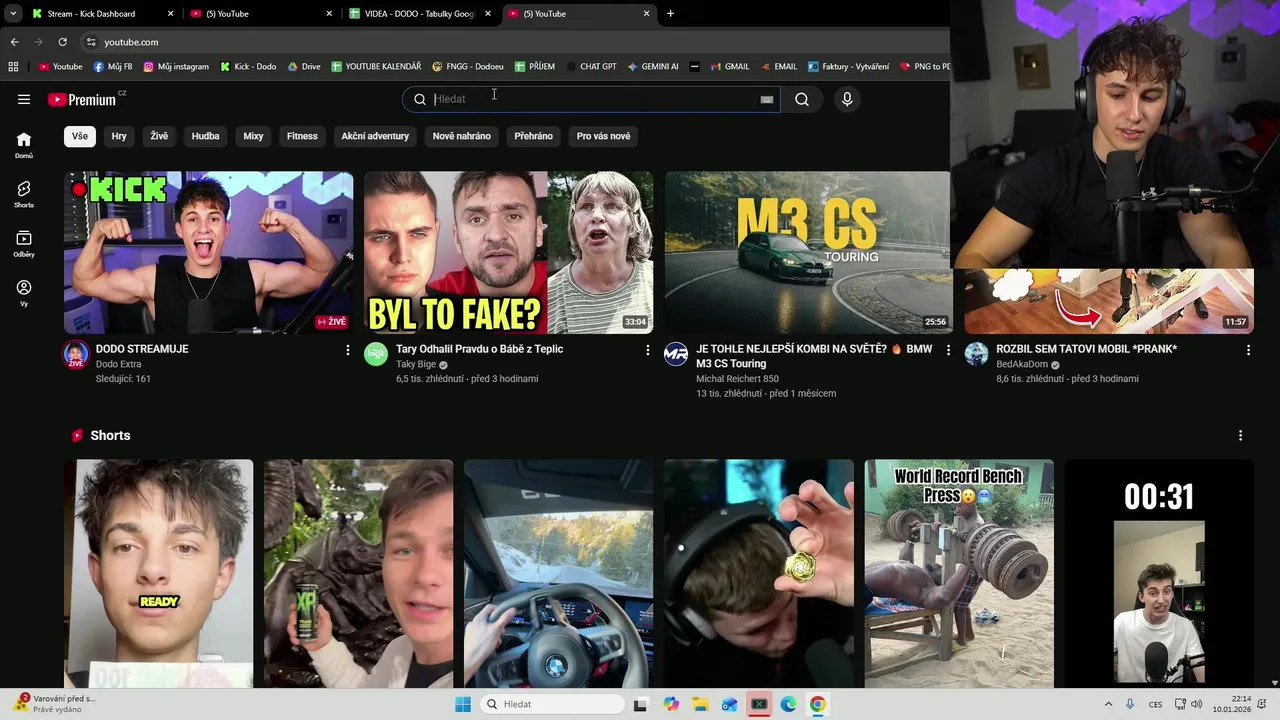Open the Michal Reichert 850 channel avatar

coord(676,354)
